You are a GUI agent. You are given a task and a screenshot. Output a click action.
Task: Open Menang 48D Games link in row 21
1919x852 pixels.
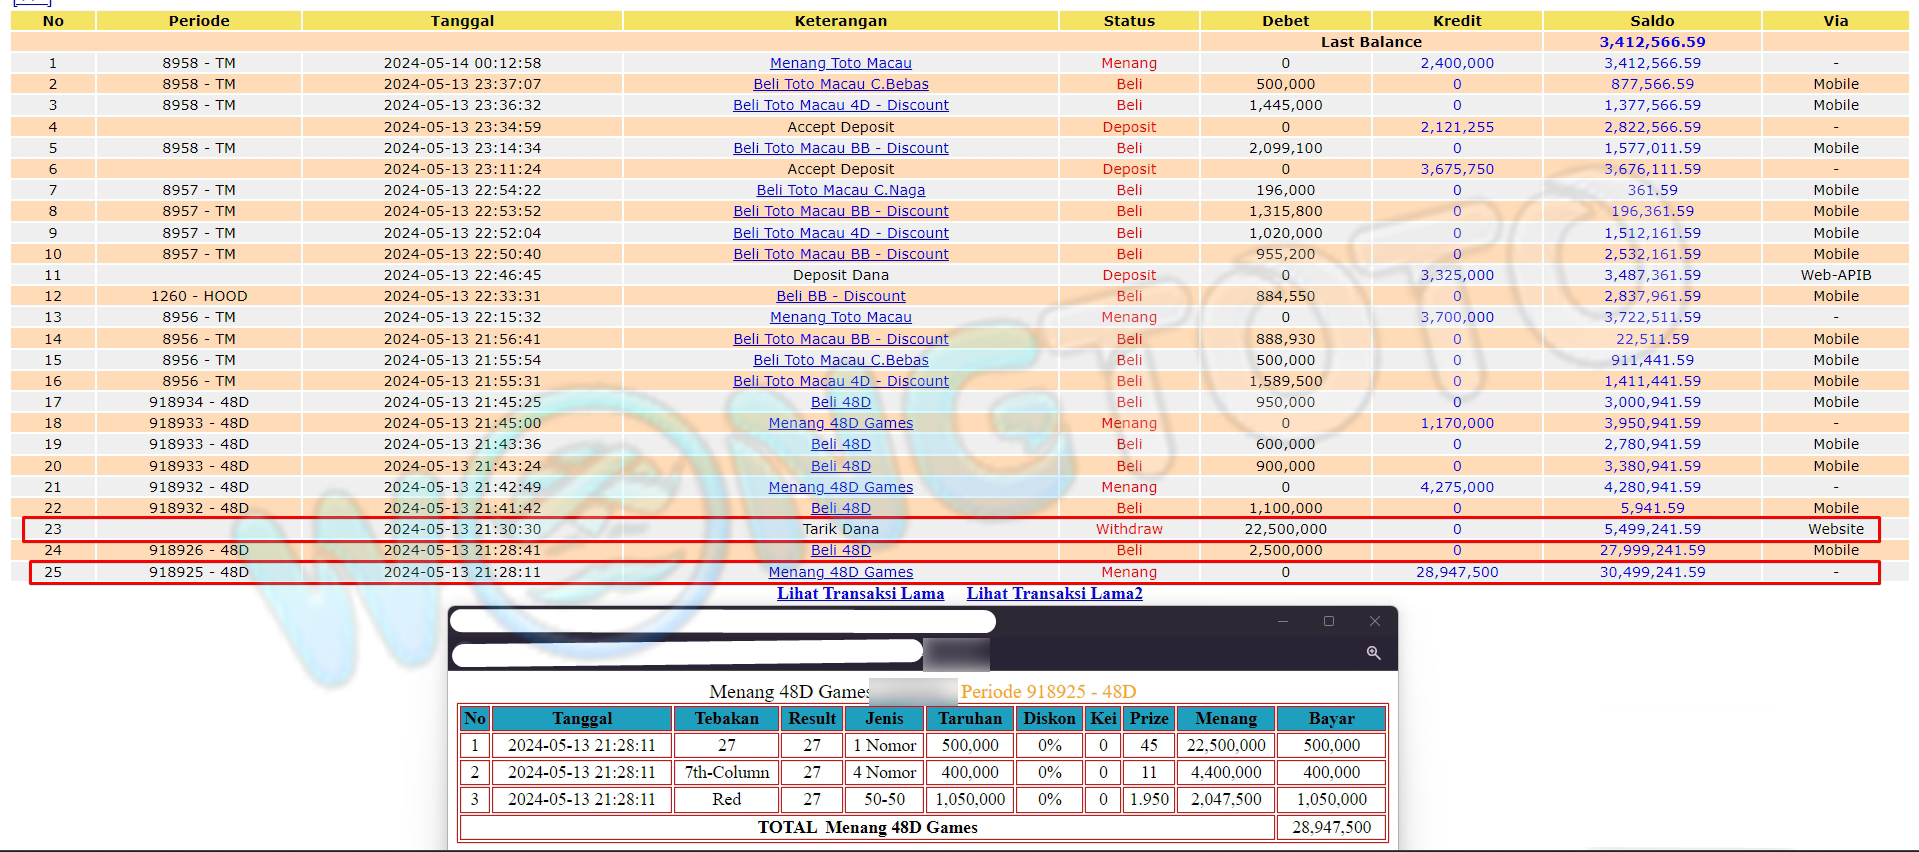[840, 487]
